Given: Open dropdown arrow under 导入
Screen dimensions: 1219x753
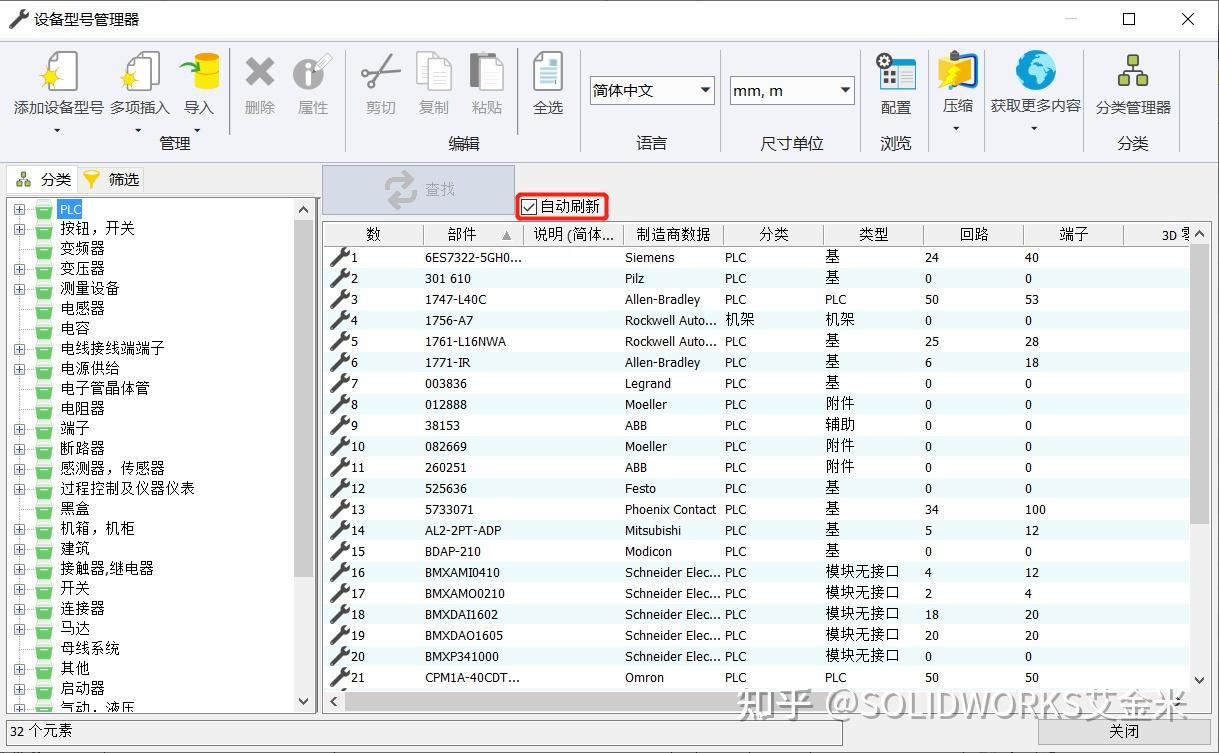Looking at the screenshot, I should (x=197, y=130).
